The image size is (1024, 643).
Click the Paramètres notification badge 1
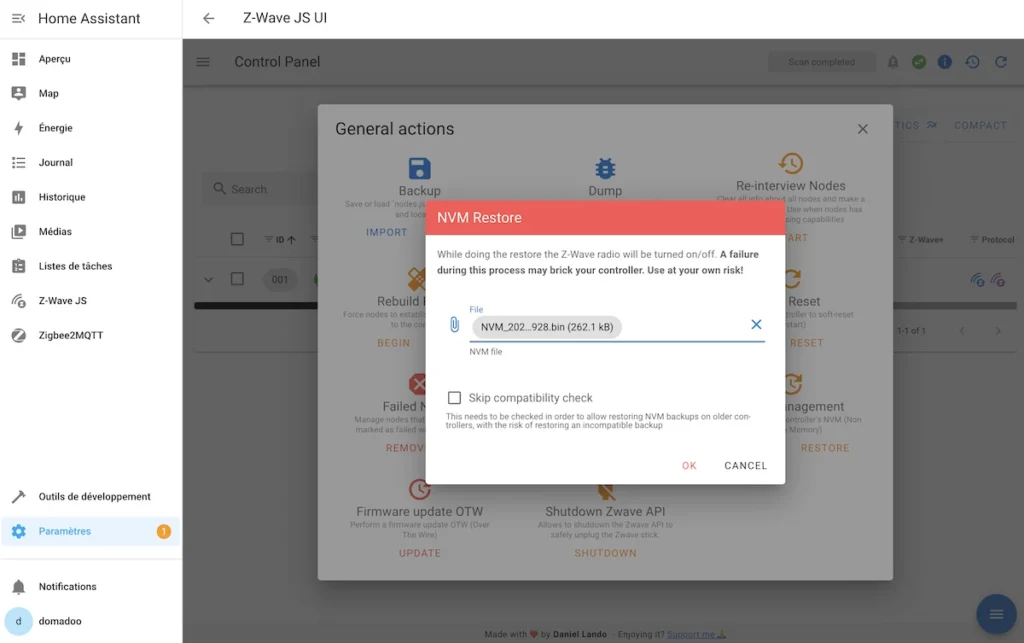click(x=163, y=531)
